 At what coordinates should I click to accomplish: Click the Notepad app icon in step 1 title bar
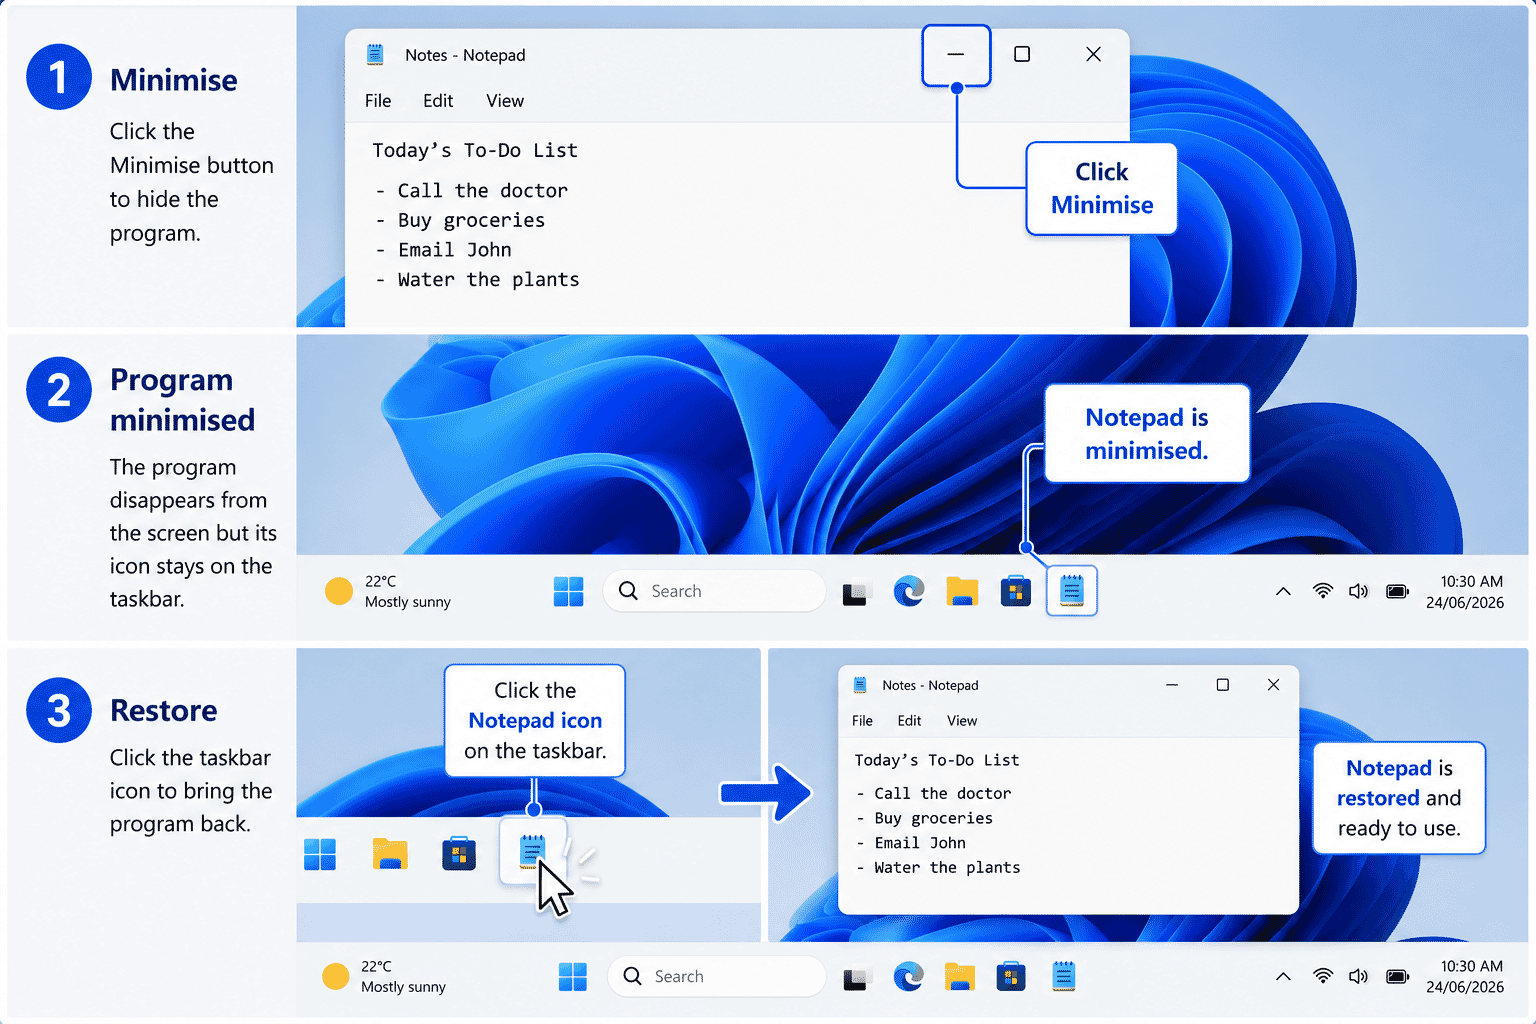pyautogui.click(x=375, y=54)
